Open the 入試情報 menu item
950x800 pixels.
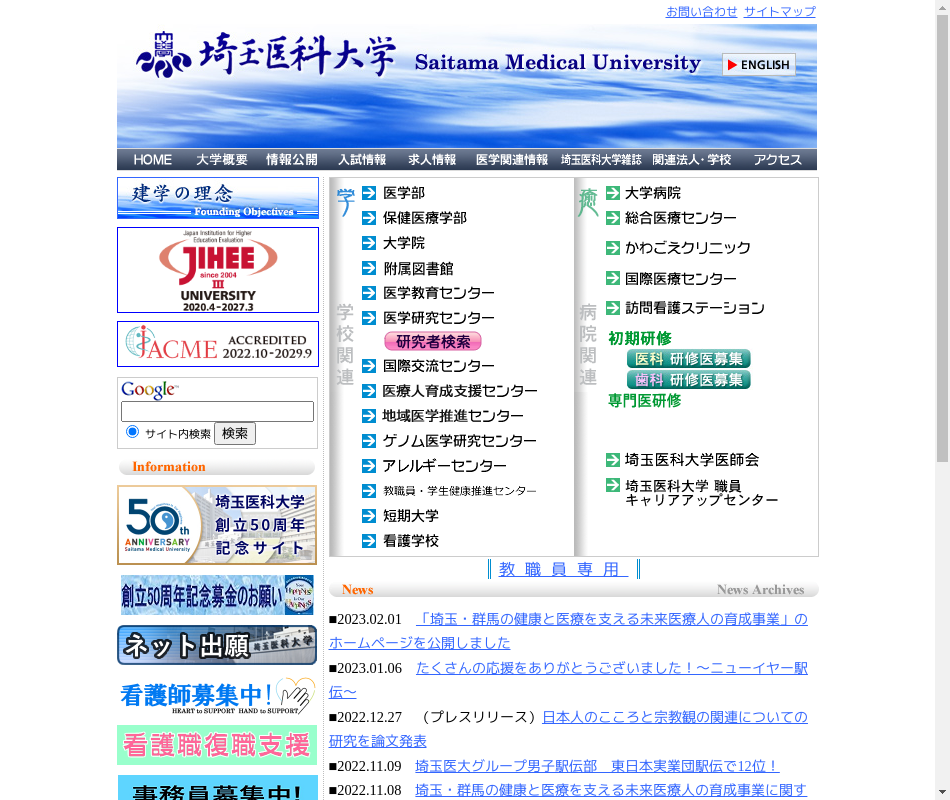pos(362,159)
